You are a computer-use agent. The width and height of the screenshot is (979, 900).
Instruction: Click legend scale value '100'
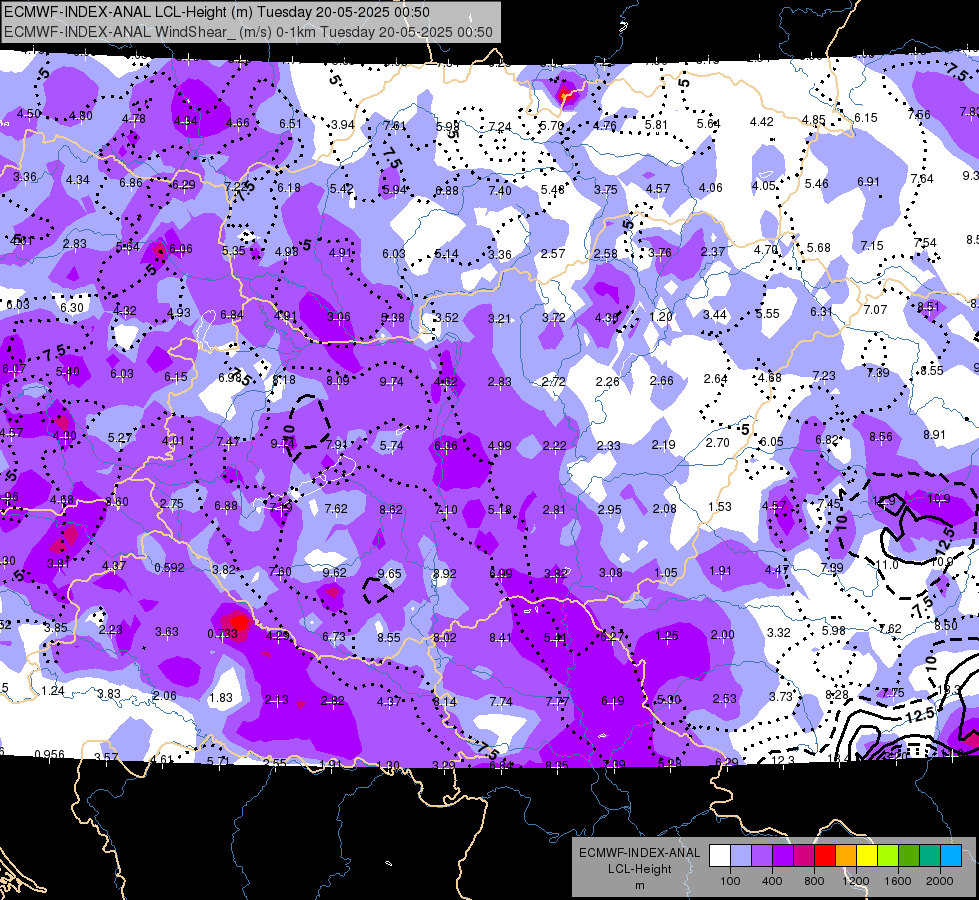tap(730, 881)
